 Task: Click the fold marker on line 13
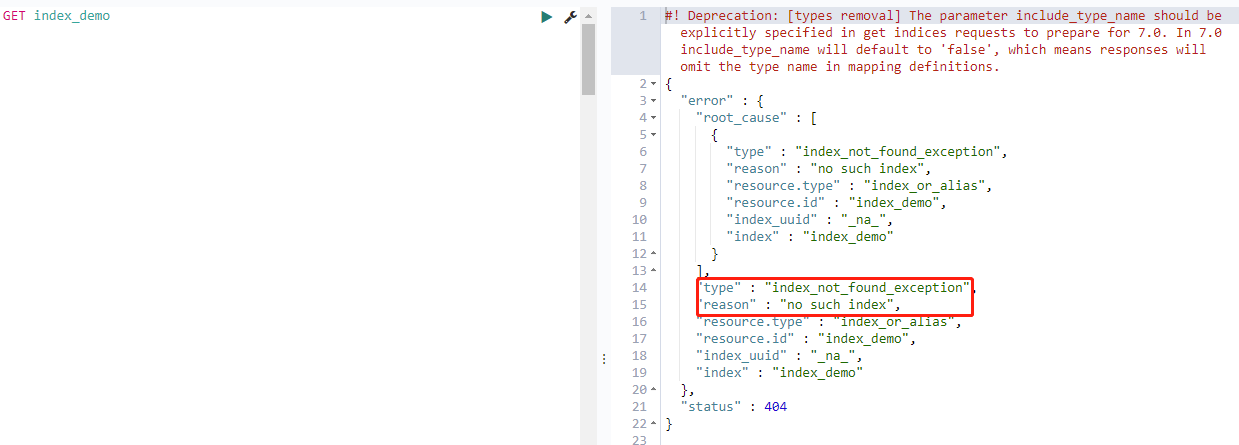pos(654,271)
